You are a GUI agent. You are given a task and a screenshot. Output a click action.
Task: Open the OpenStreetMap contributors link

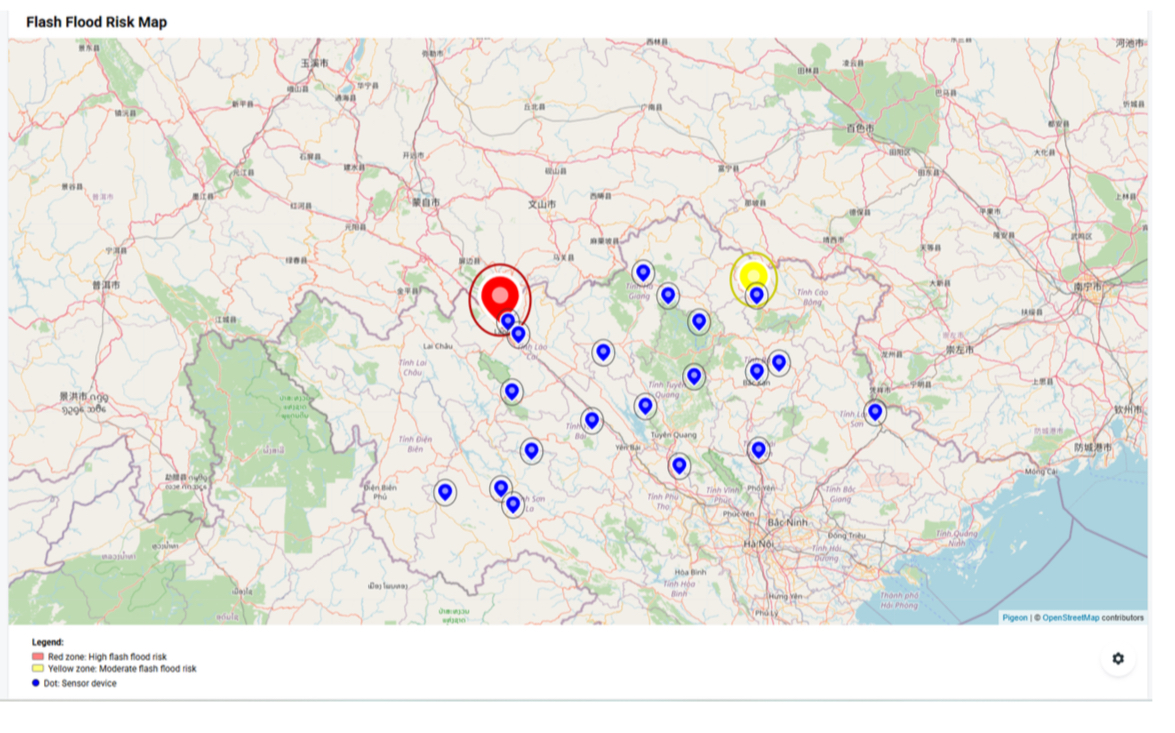(1071, 617)
